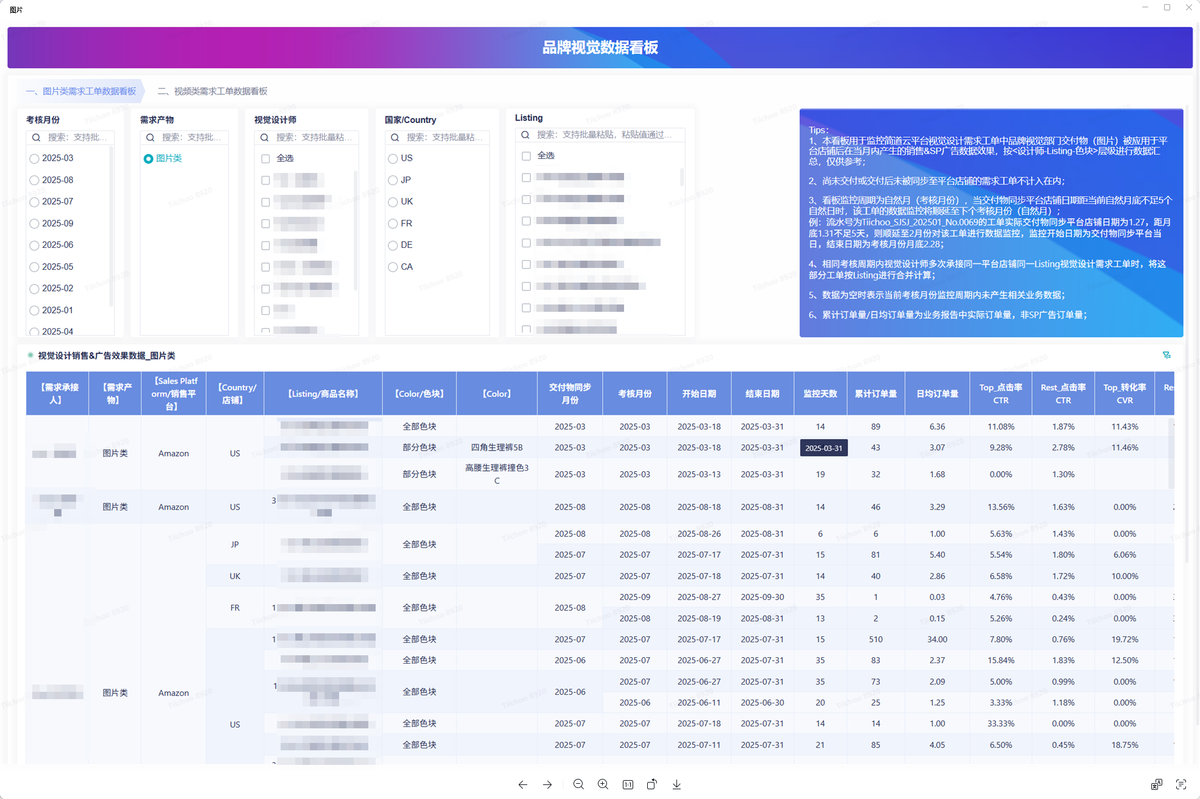Click the zoom out magnifier icon
Image resolution: width=1200 pixels, height=799 pixels.
579,785
